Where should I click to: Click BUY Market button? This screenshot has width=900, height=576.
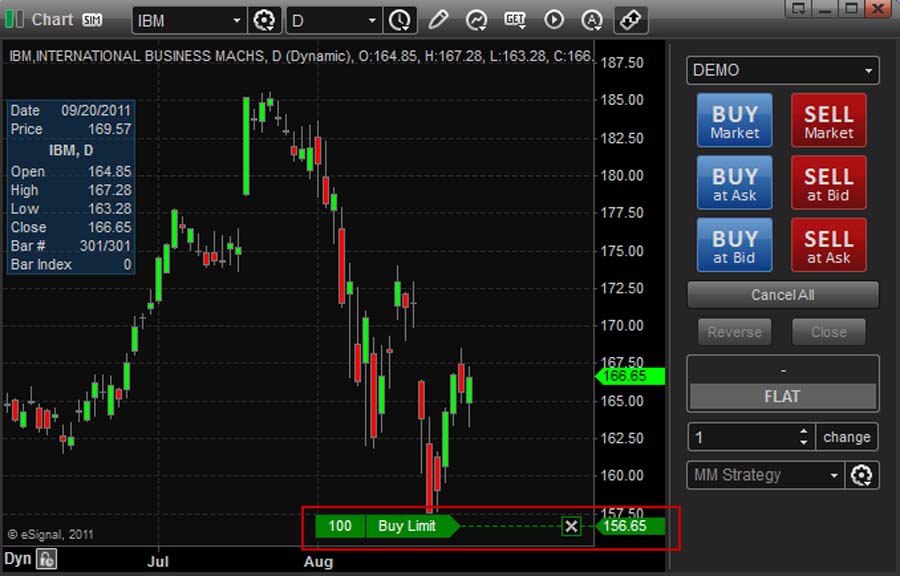click(x=734, y=121)
